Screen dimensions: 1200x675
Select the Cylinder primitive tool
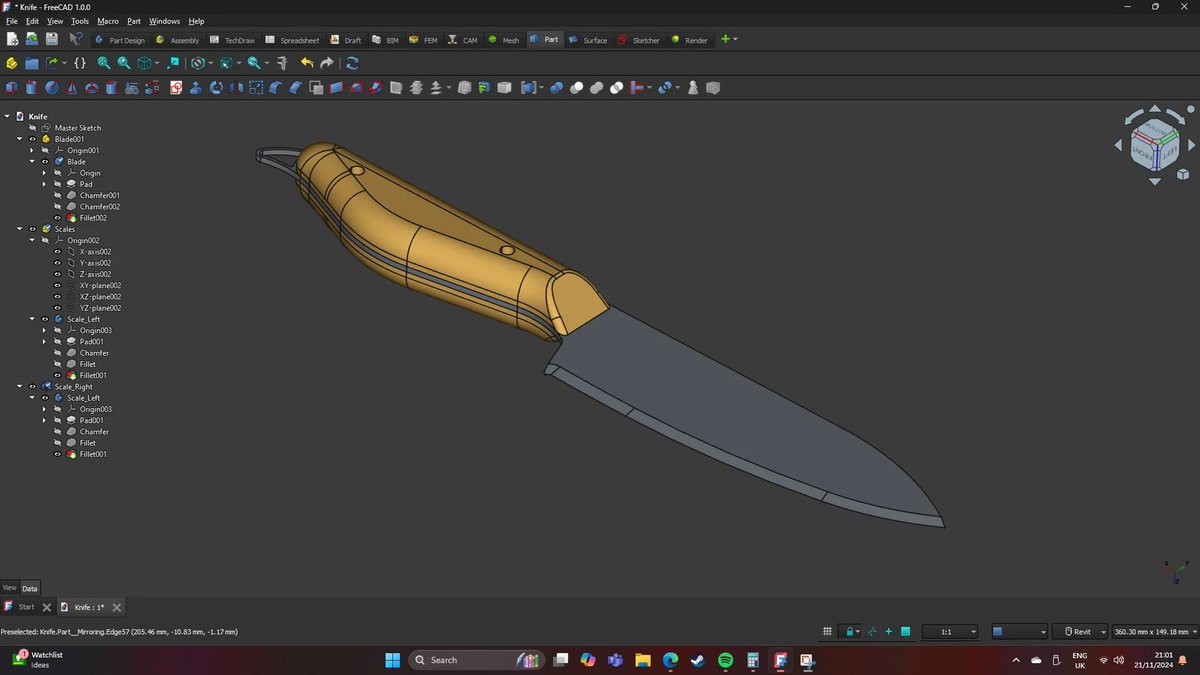click(31, 88)
